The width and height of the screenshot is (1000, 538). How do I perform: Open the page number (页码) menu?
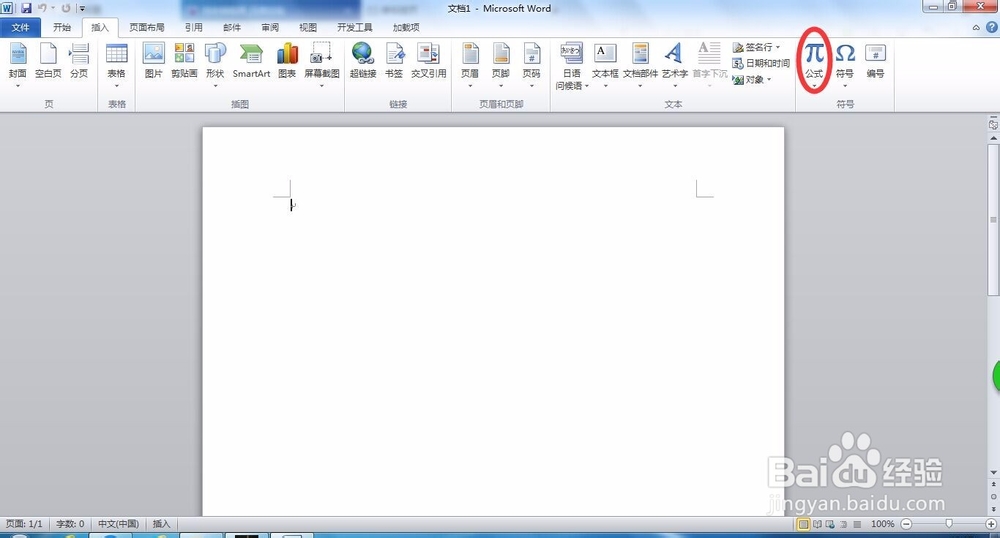531,66
